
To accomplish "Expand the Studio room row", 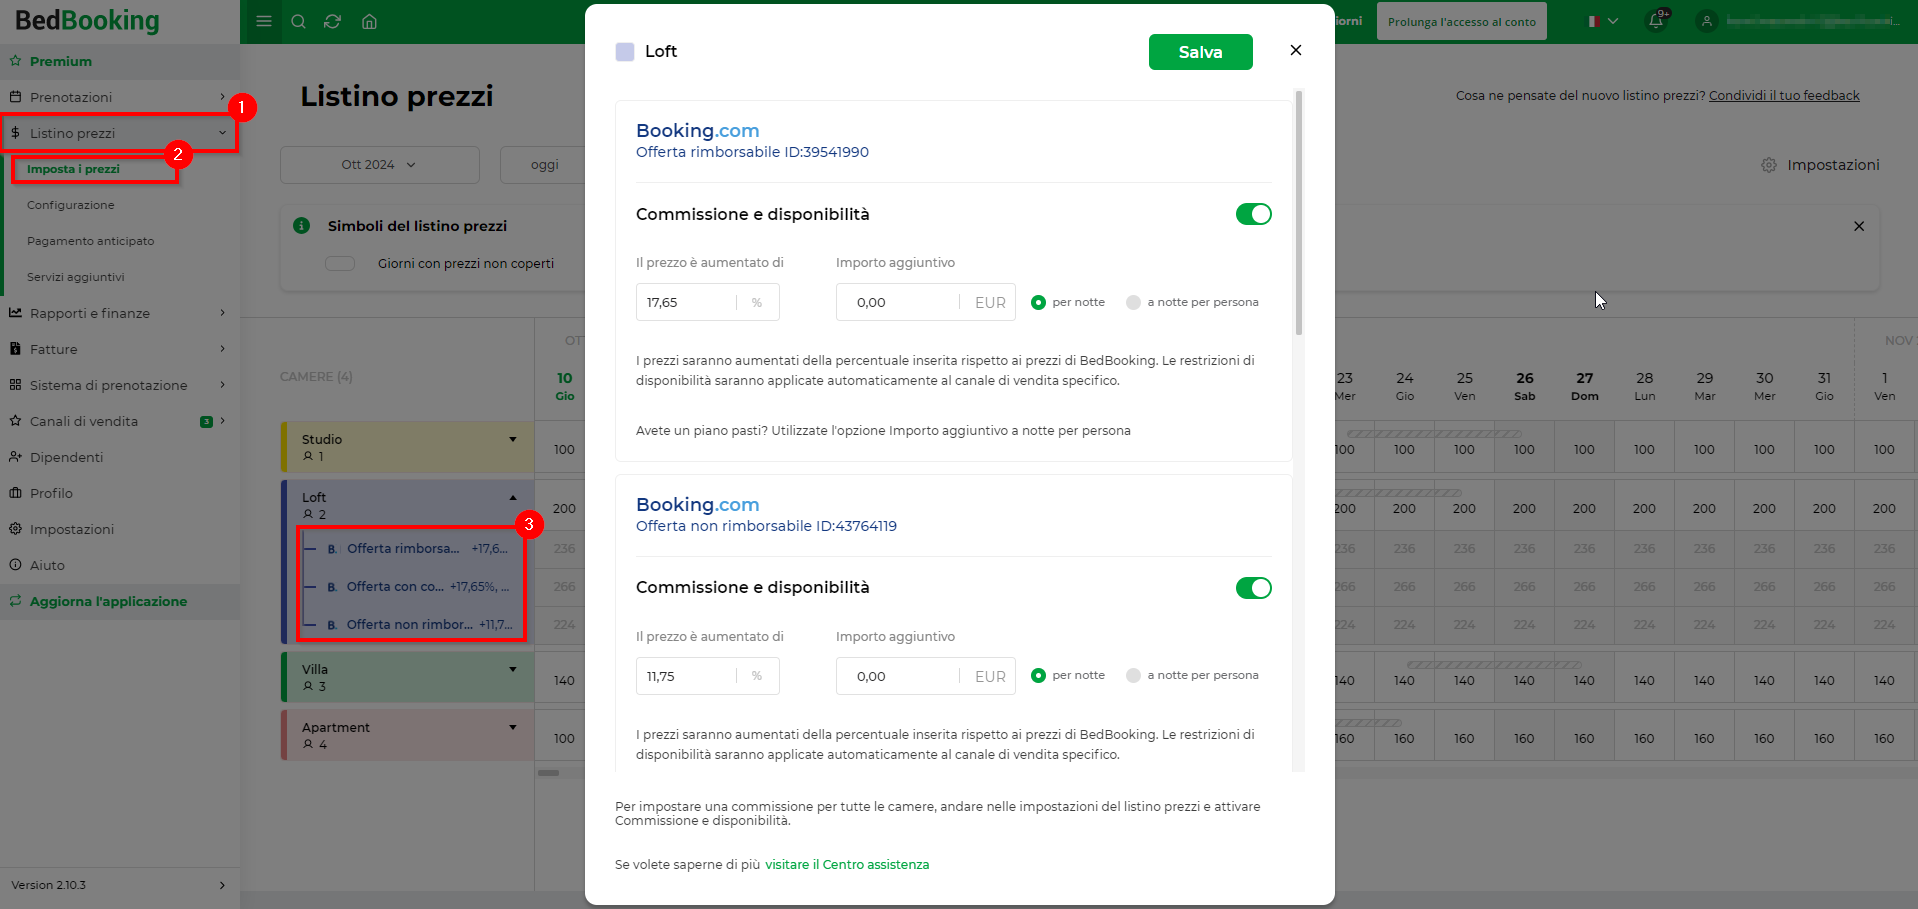I will pyautogui.click(x=513, y=439).
